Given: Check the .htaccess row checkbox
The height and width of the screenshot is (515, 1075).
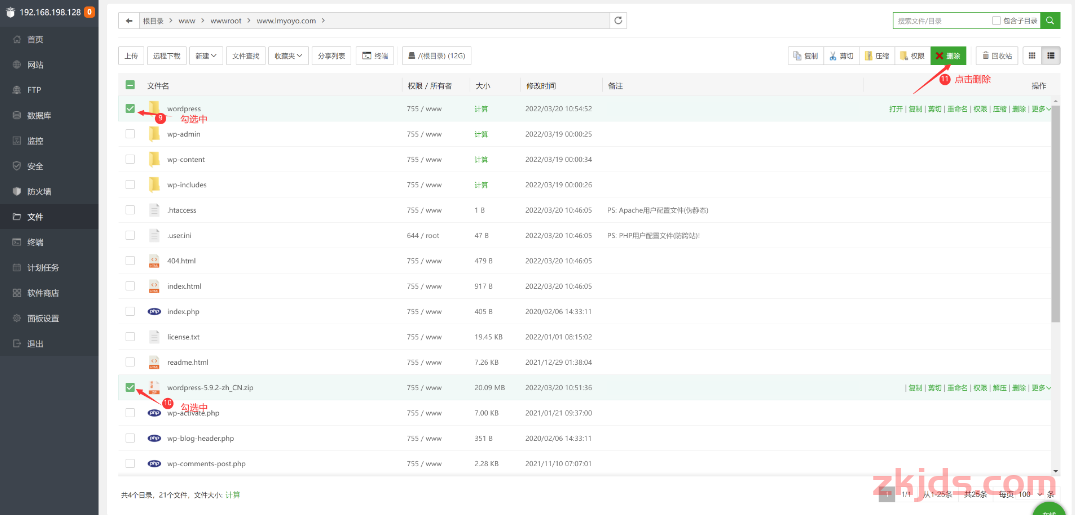Looking at the screenshot, I should click(130, 210).
